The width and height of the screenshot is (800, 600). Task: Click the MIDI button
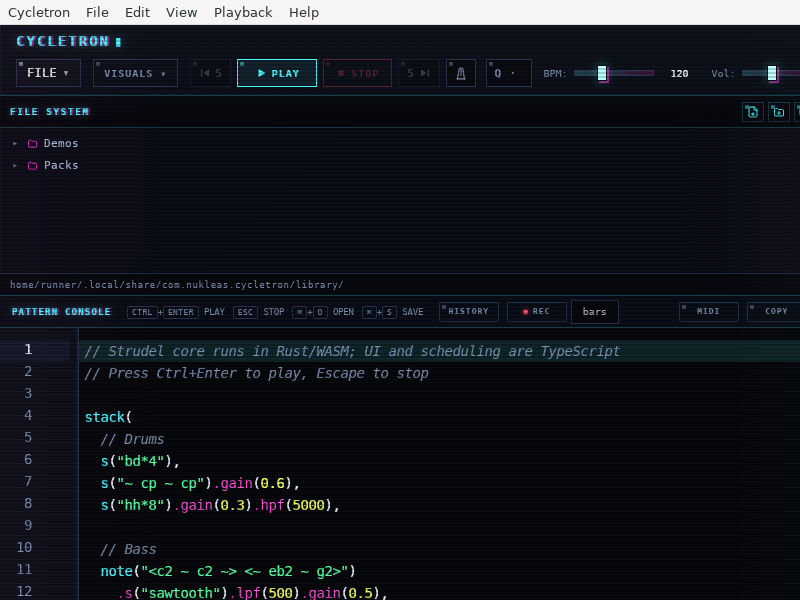click(709, 312)
